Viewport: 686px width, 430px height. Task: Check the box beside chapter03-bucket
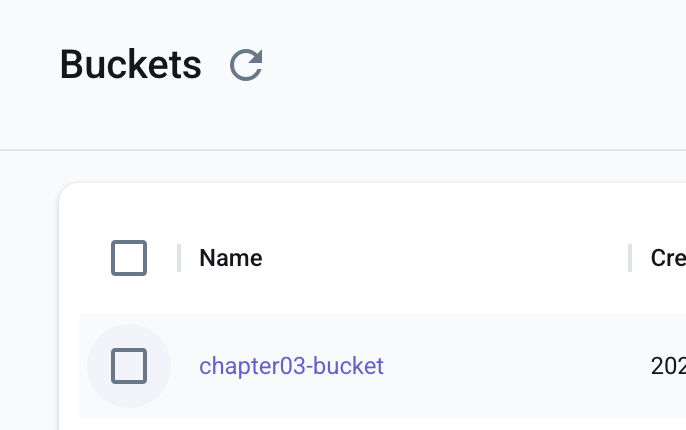pos(129,366)
